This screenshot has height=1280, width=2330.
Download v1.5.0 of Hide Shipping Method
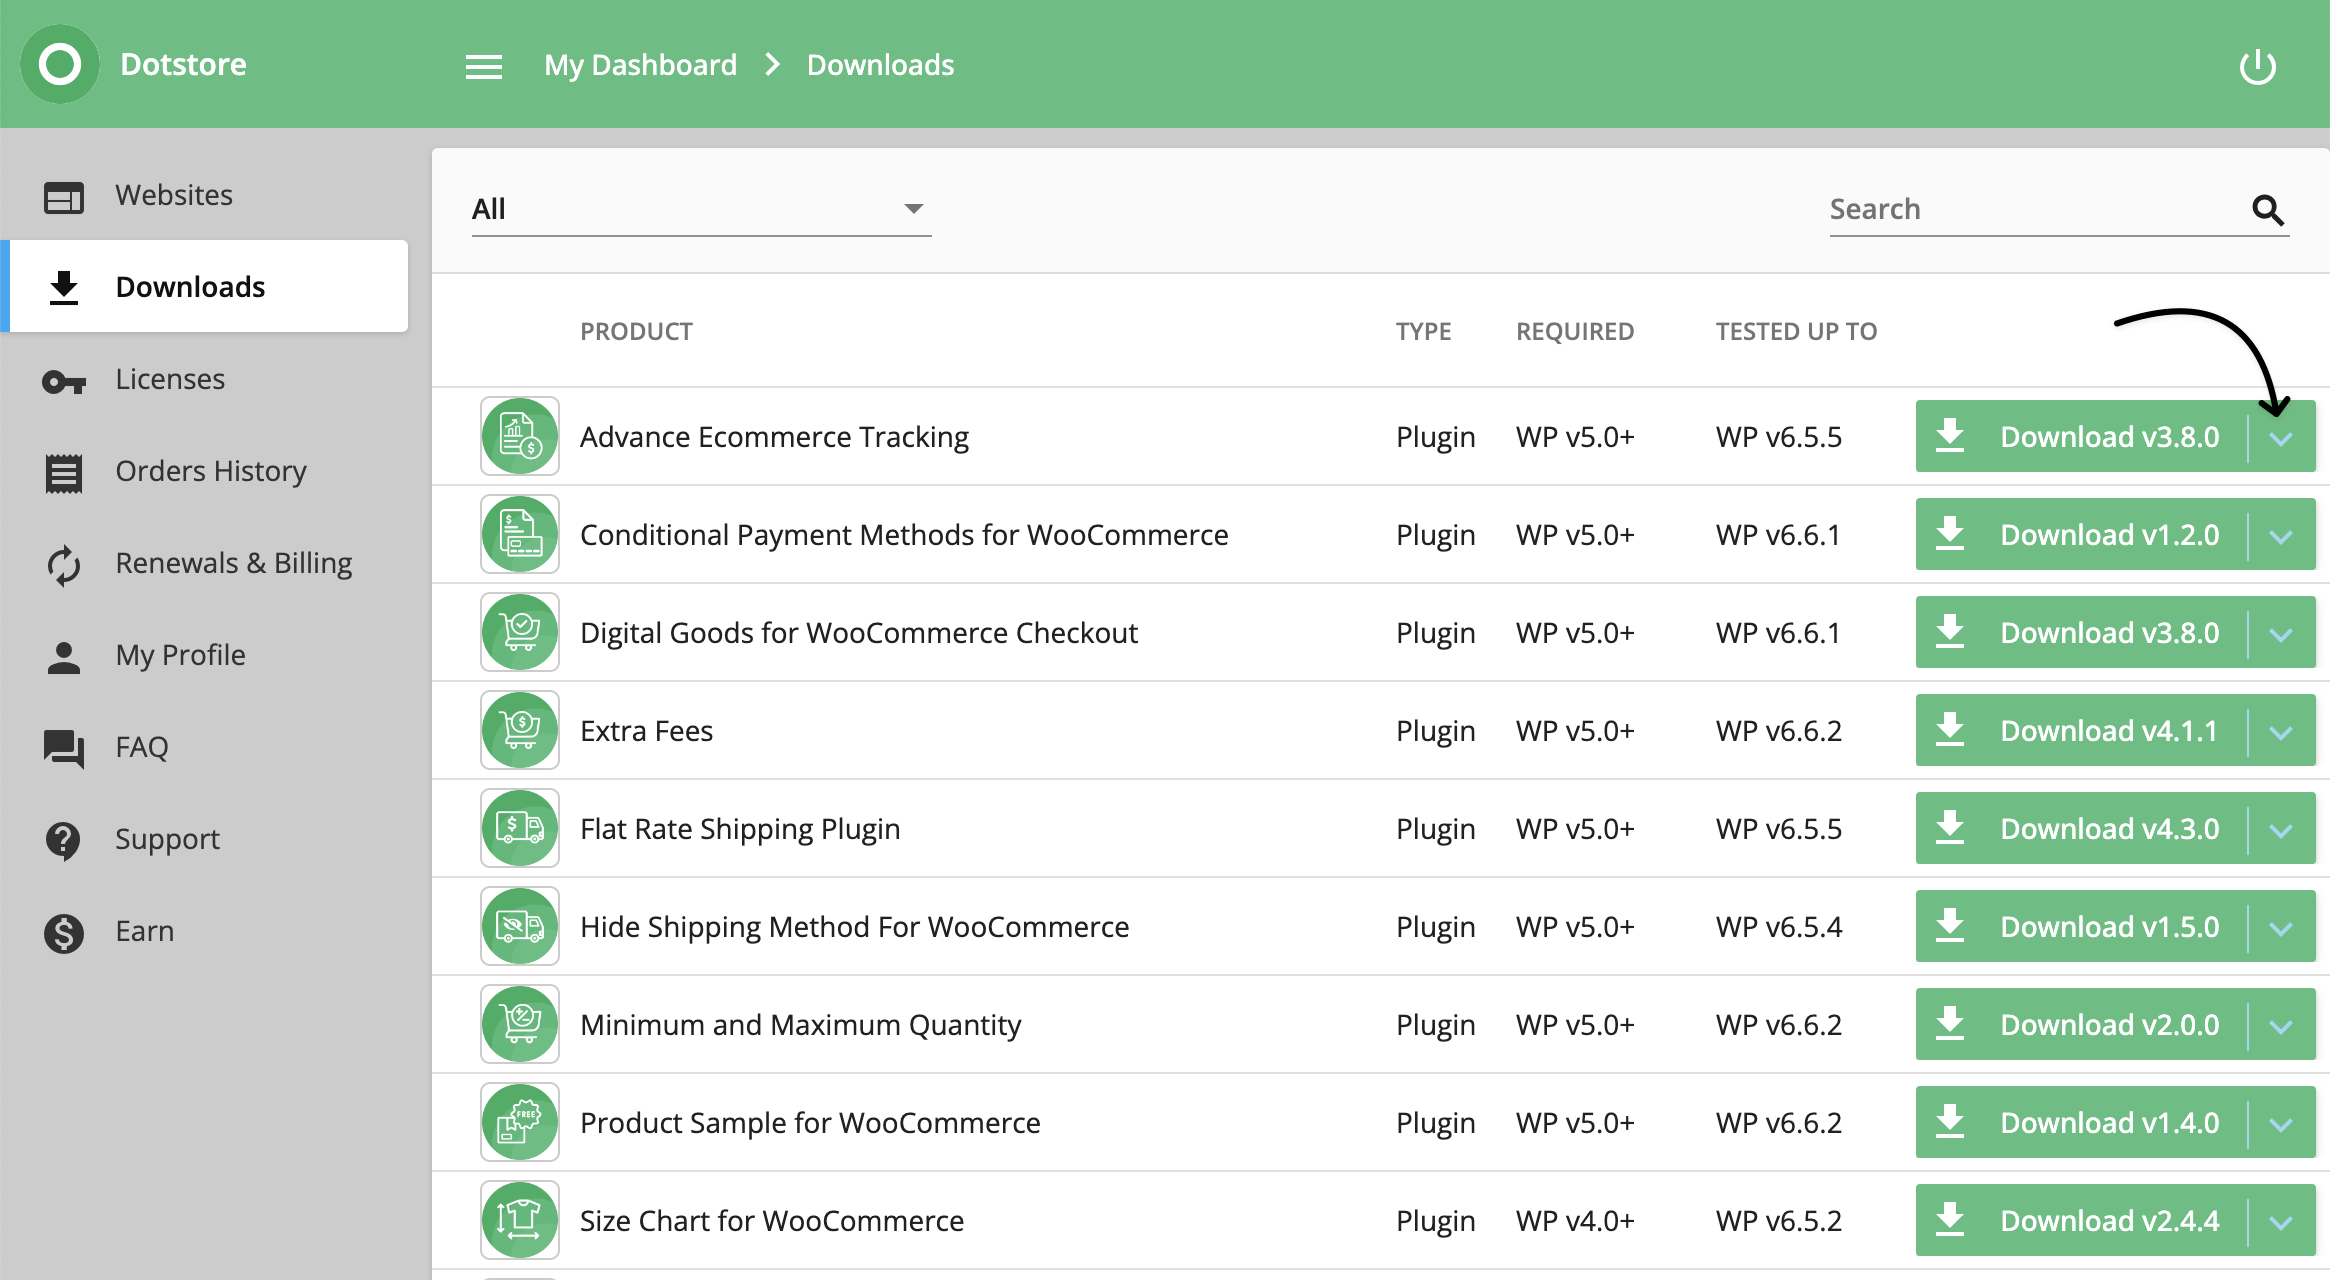(2081, 926)
